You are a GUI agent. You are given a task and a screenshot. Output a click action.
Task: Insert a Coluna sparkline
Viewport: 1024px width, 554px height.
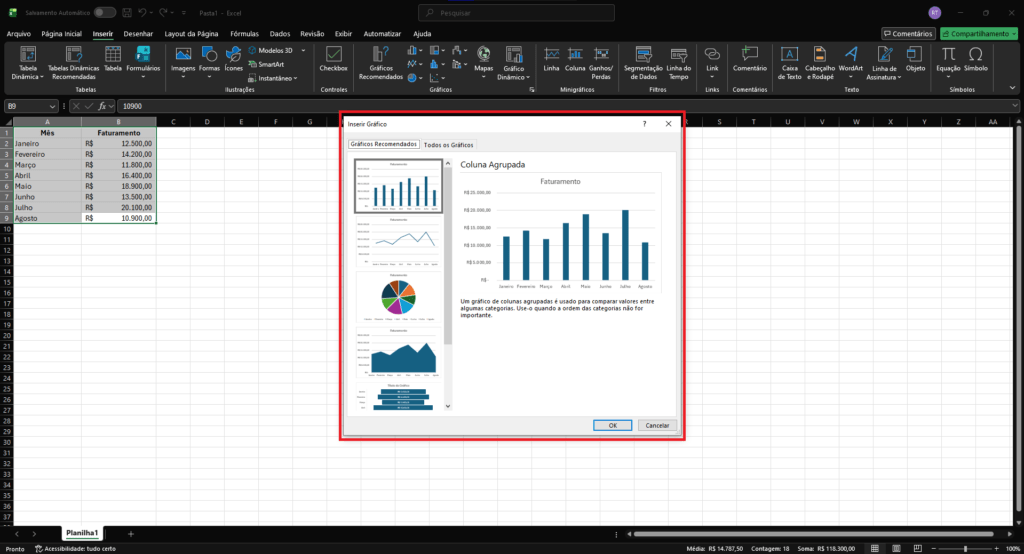[x=575, y=59]
